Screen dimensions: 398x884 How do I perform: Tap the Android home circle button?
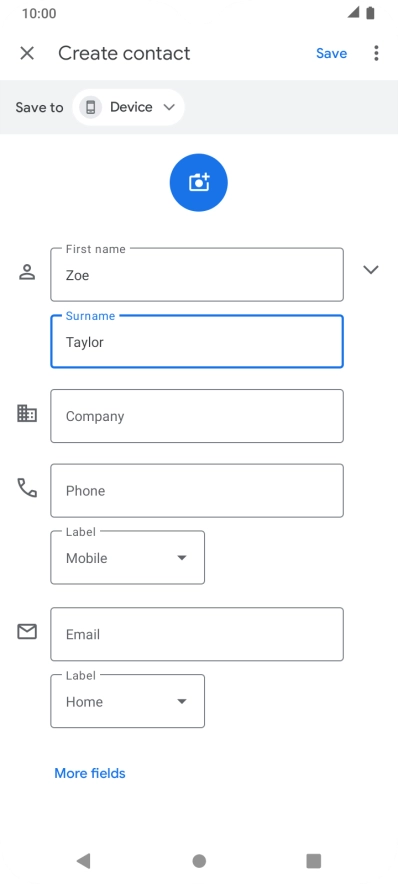click(x=199, y=861)
